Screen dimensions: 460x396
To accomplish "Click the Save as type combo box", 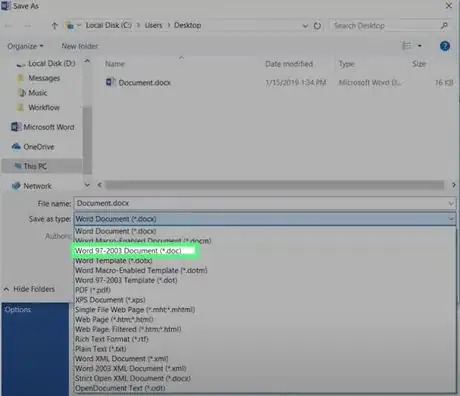I will pyautogui.click(x=265, y=219).
